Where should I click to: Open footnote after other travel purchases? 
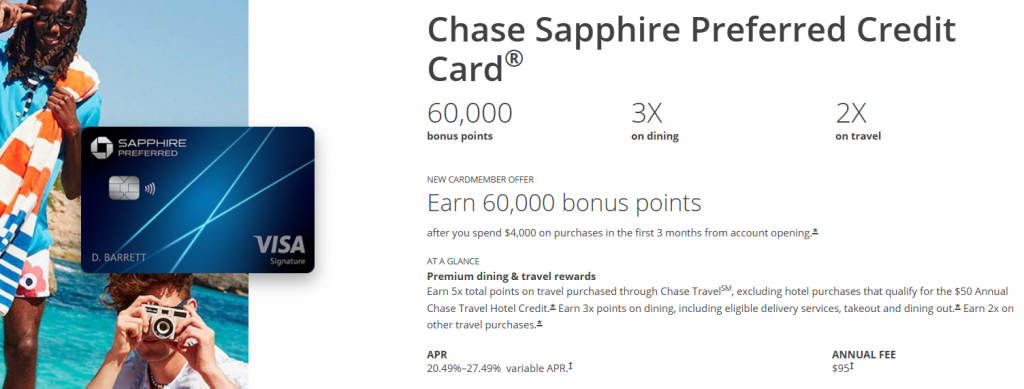pyautogui.click(x=539, y=323)
